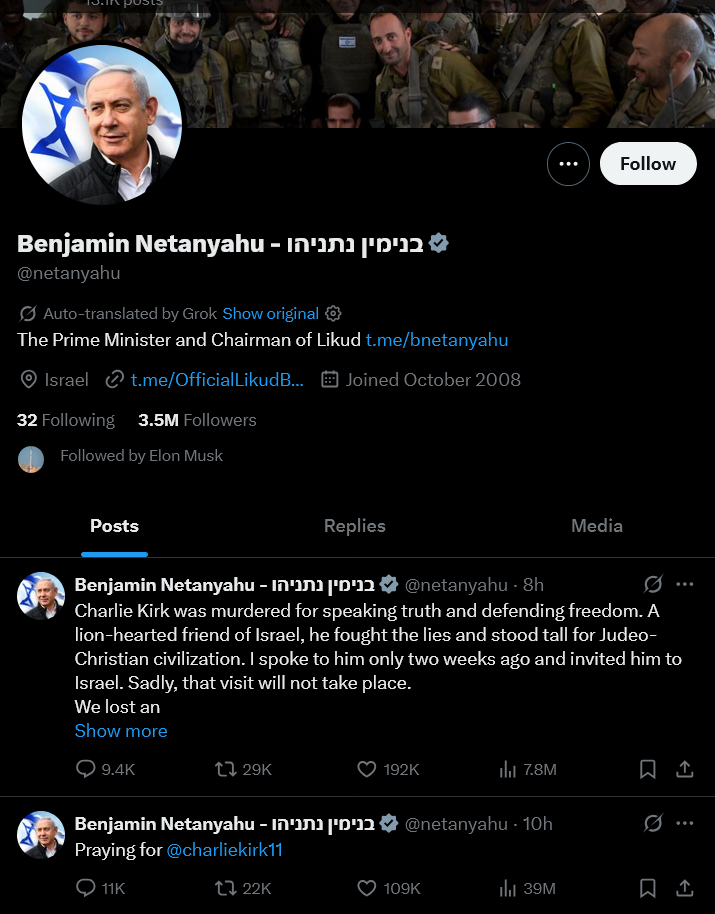Image resolution: width=715 pixels, height=914 pixels.
Task: Like the 'Praying for' post
Action: (367, 888)
